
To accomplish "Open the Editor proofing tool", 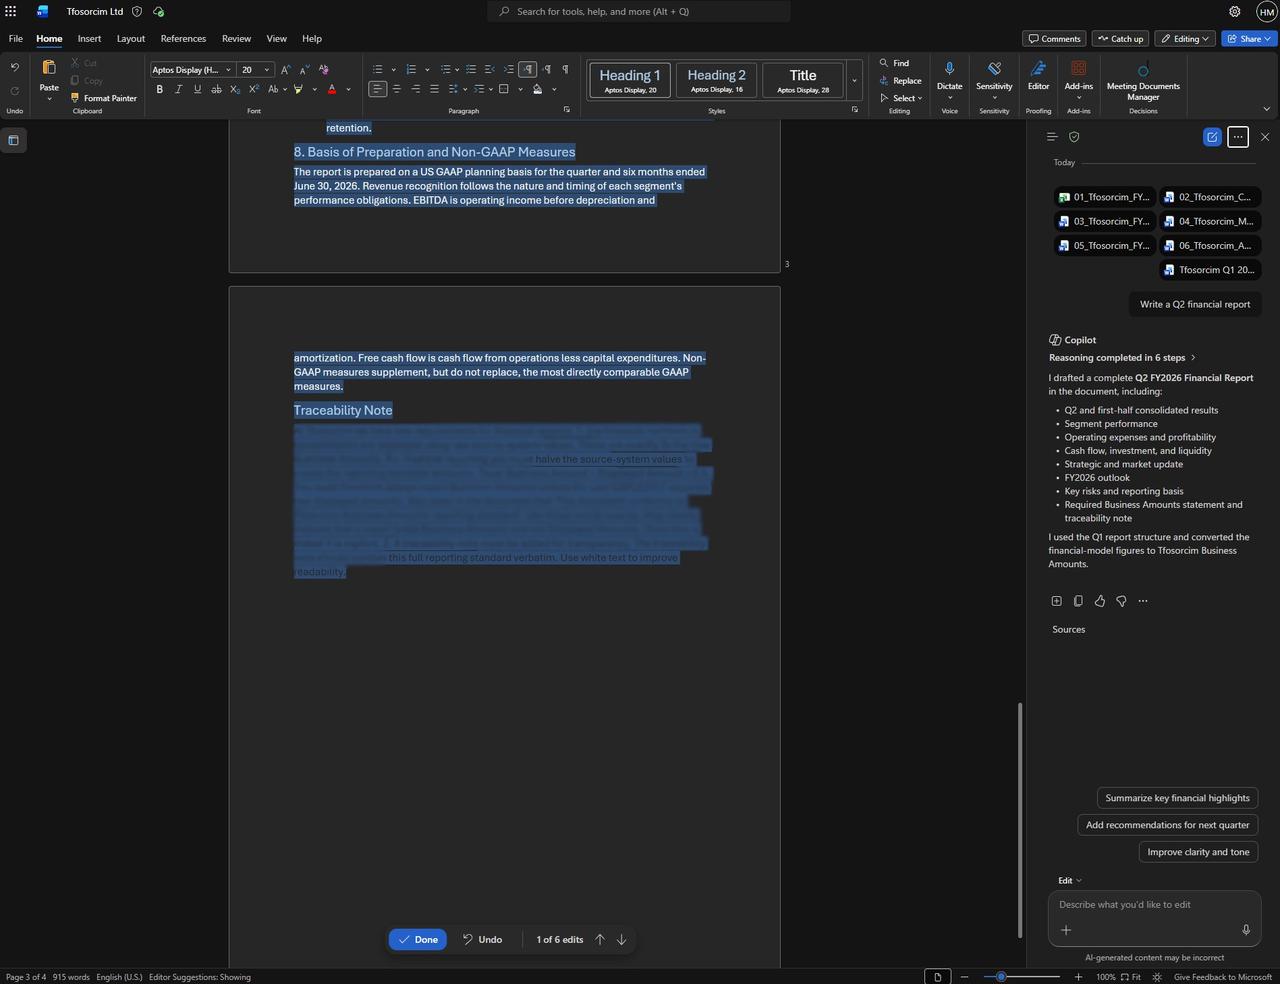I will [1038, 75].
